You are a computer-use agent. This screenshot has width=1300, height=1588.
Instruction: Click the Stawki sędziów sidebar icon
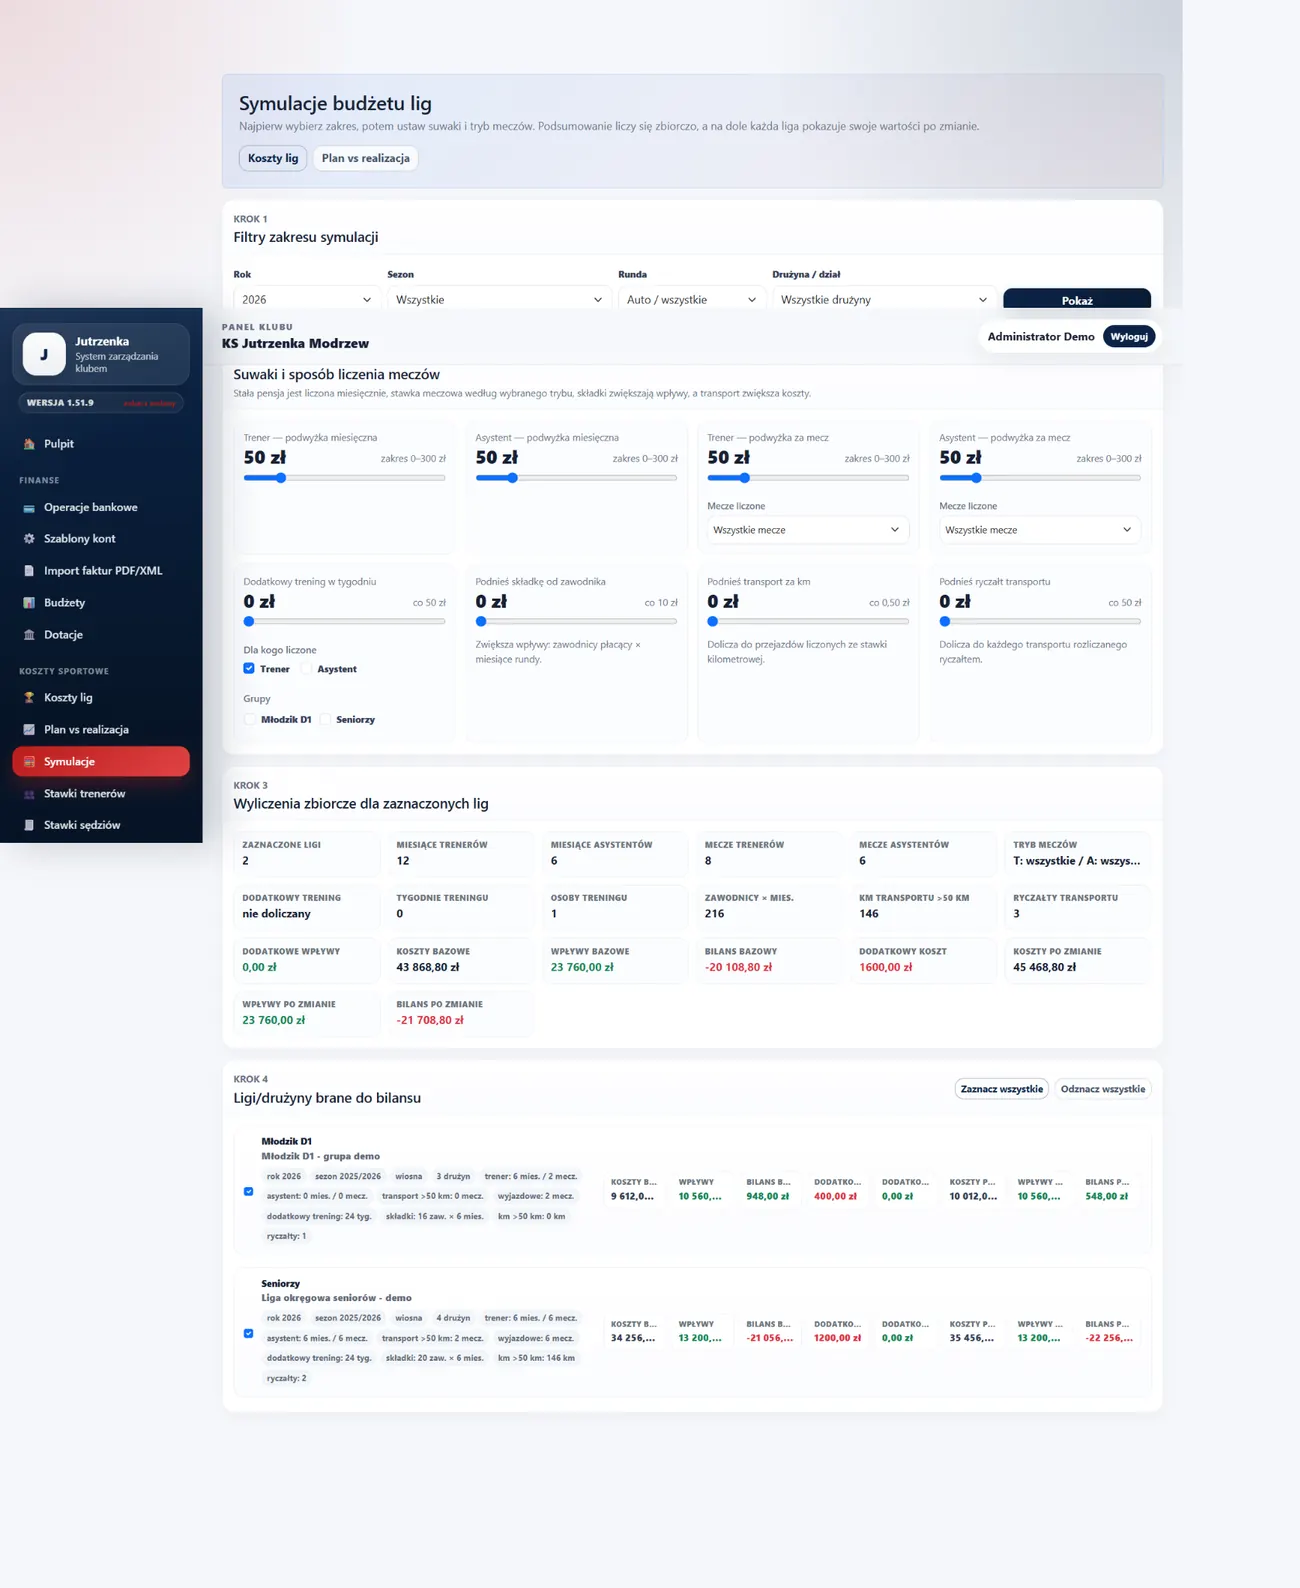pyautogui.click(x=29, y=825)
